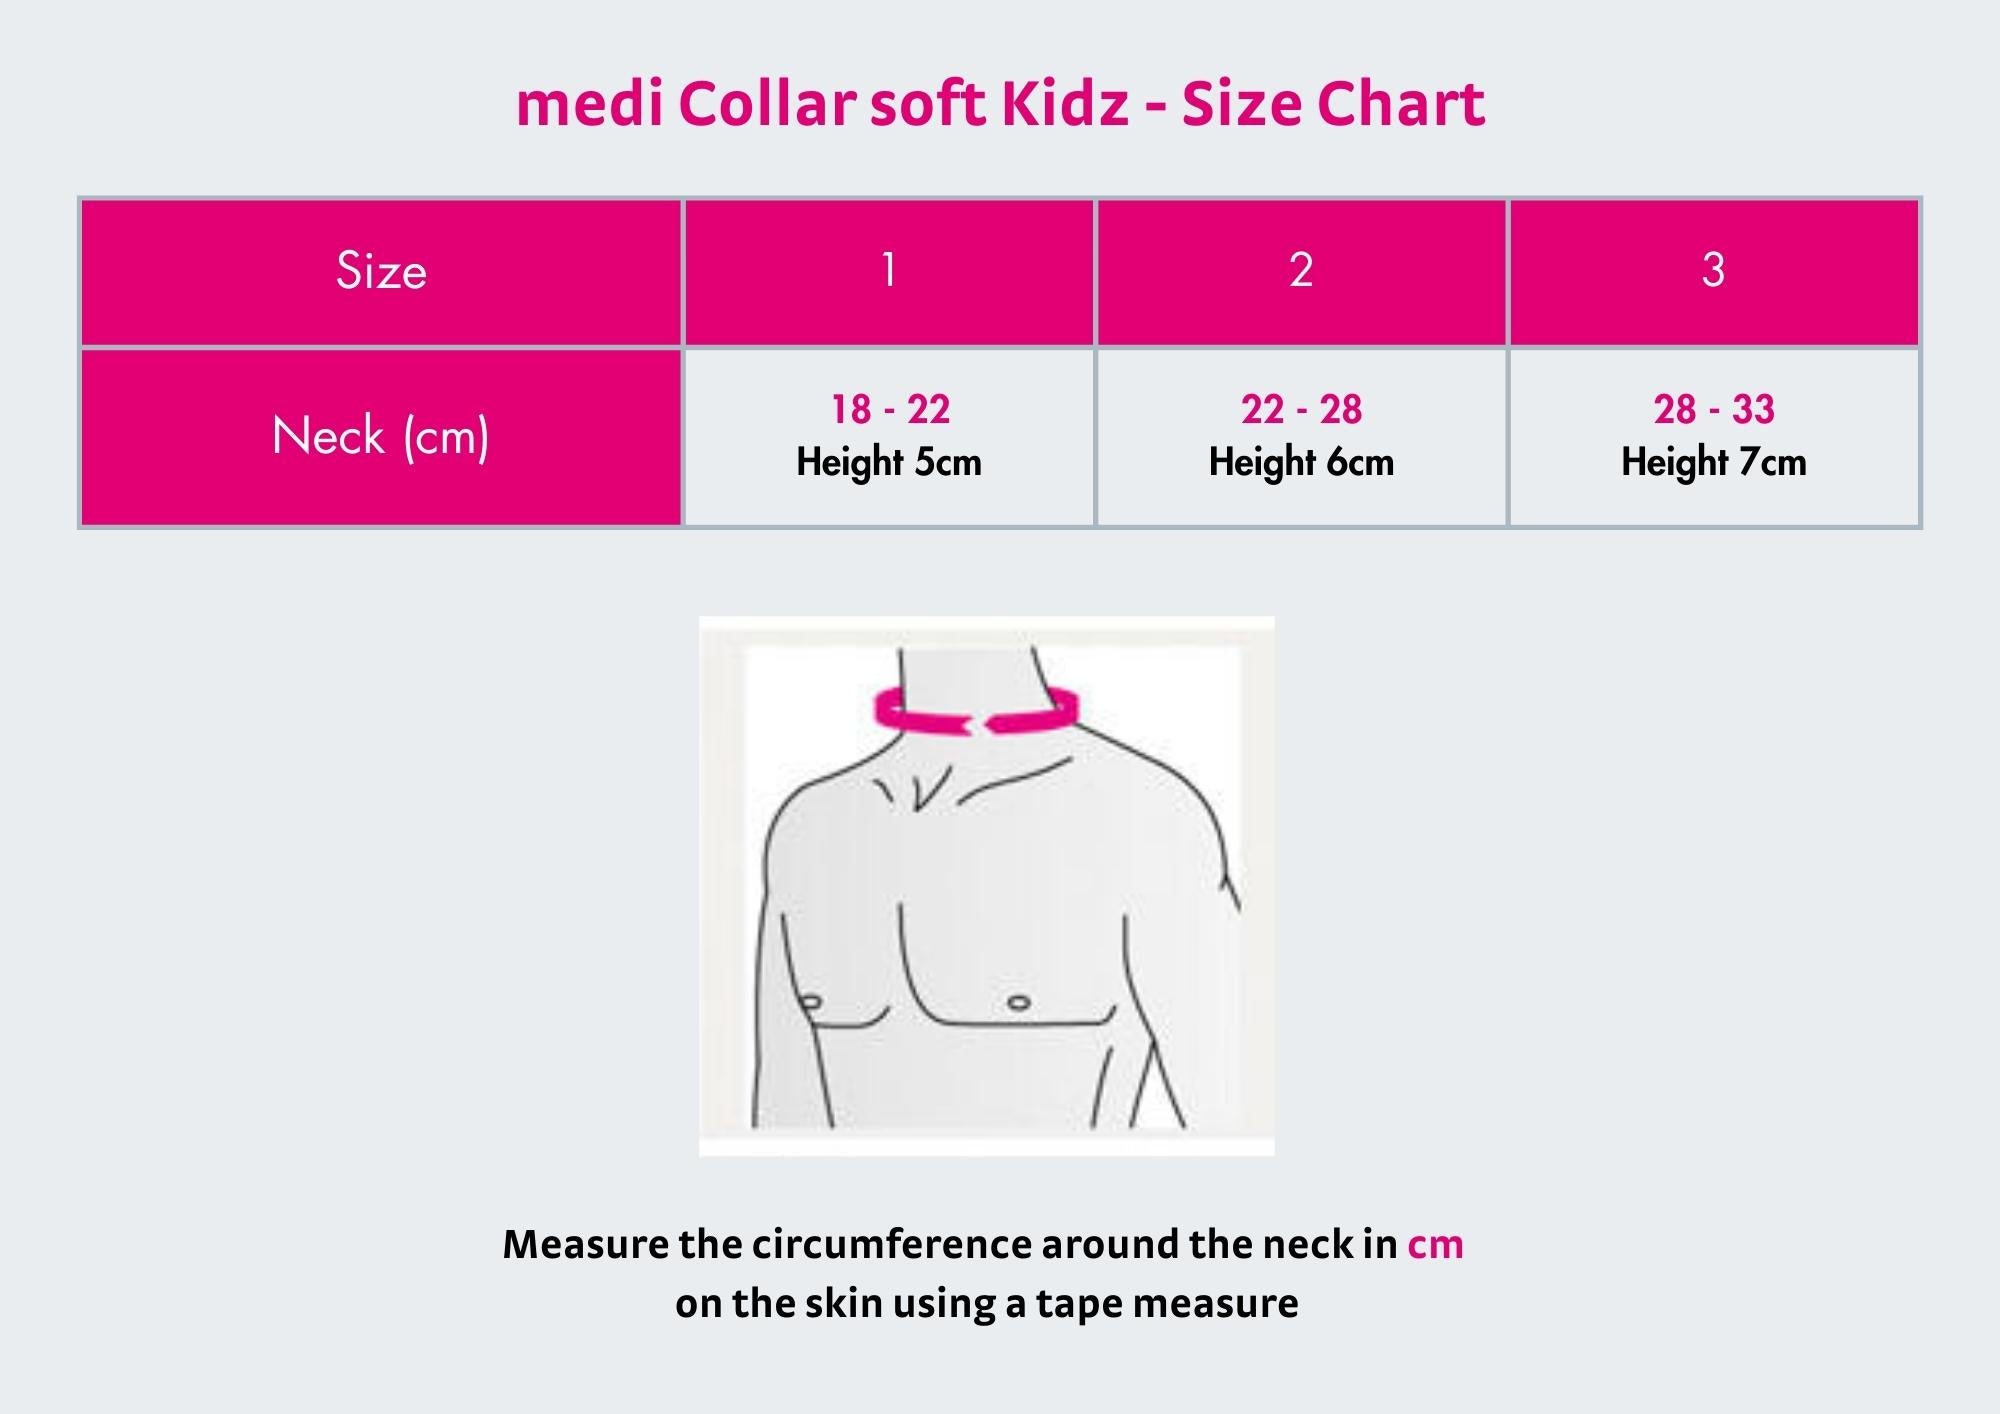
Task: Click the 22 - 28 neck range
Action: [x=1301, y=409]
